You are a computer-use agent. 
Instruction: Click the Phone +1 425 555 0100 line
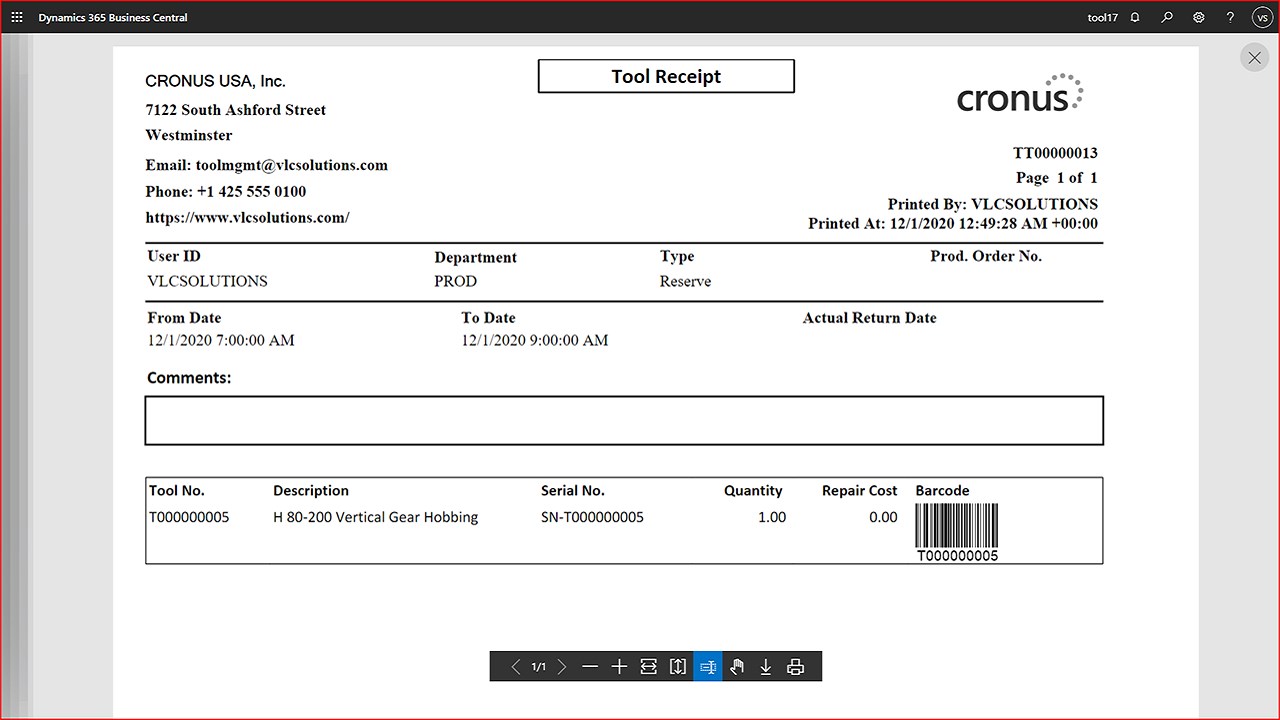coord(226,192)
